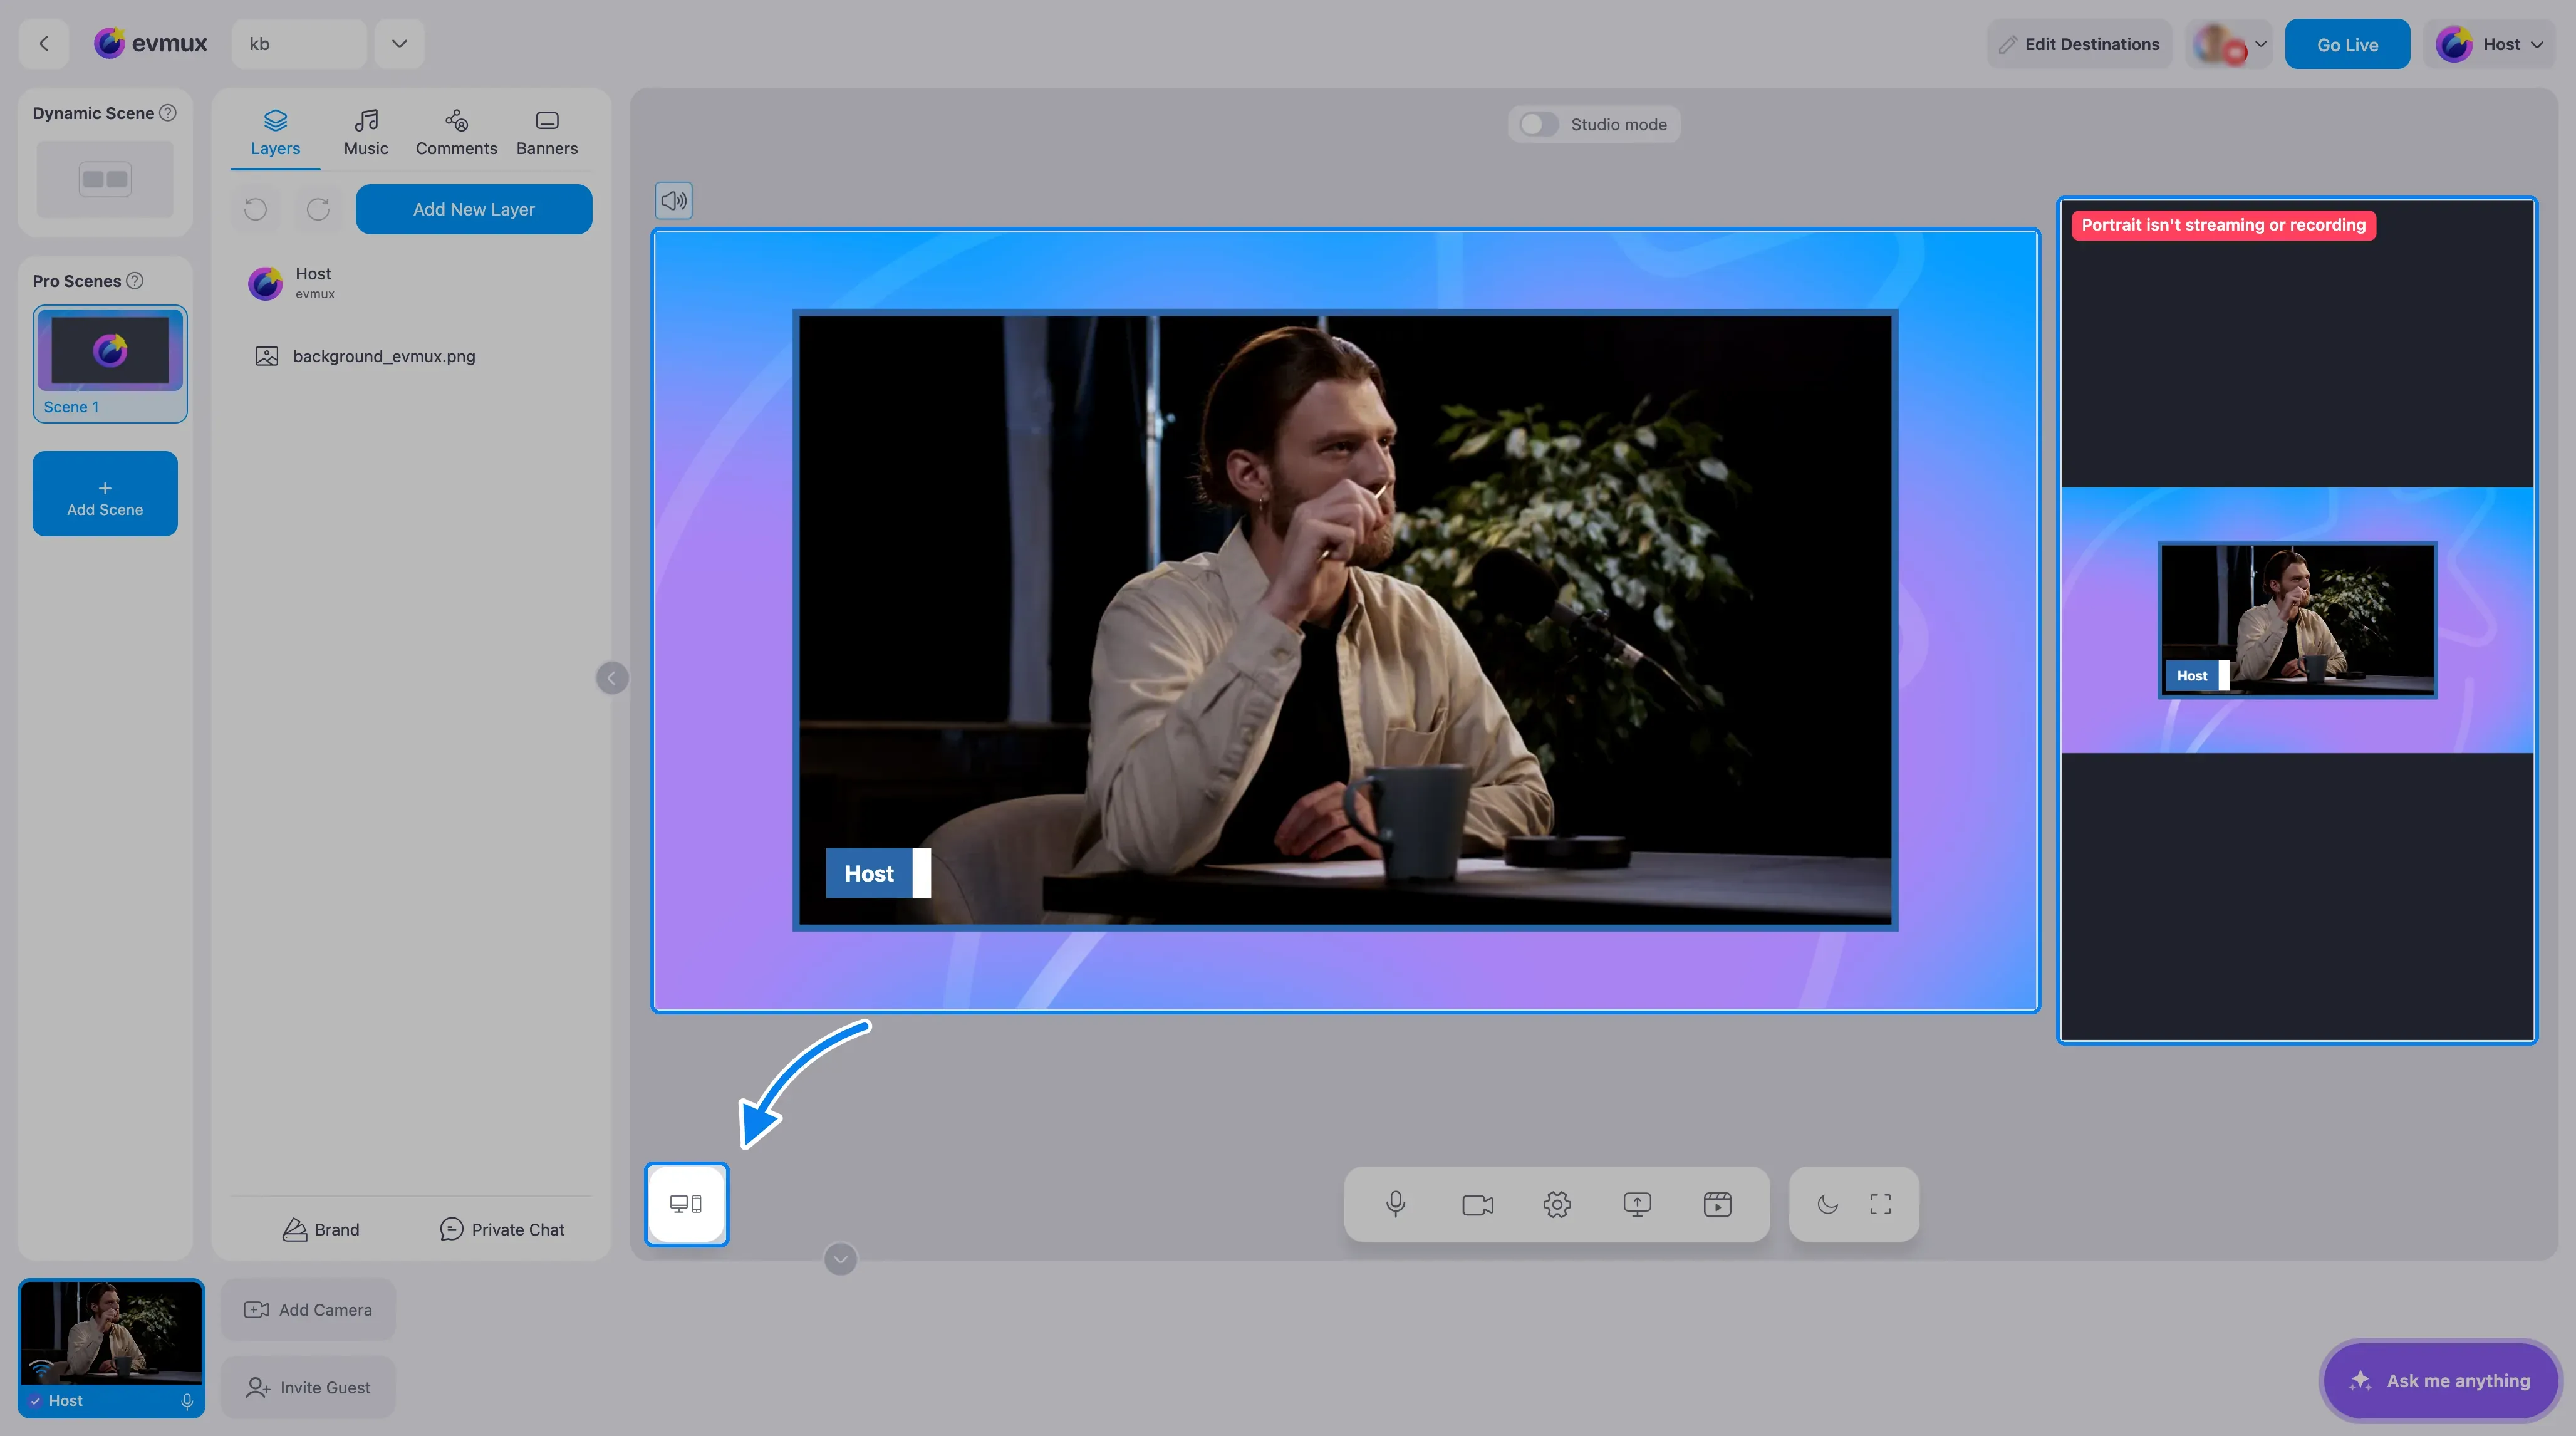Screen dimensions: 2576x1436
Task: Open the destinations avatar dropdown
Action: (x=2229, y=44)
